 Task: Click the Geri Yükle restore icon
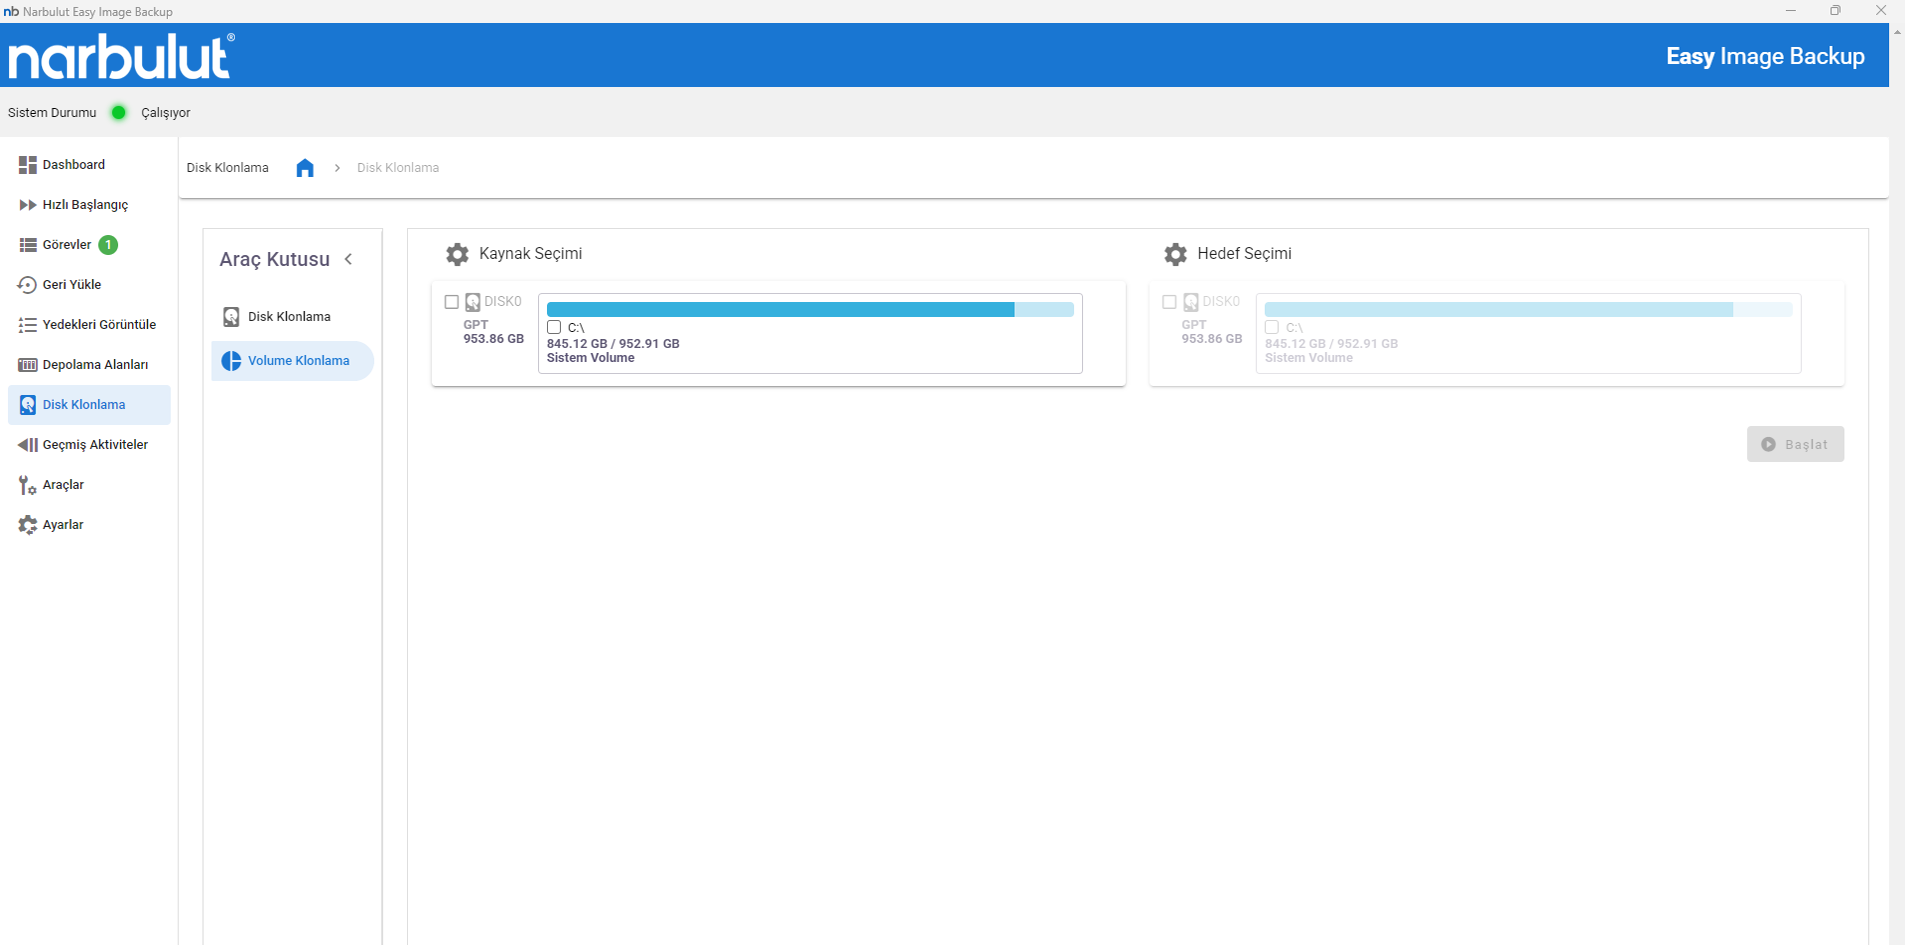27,285
